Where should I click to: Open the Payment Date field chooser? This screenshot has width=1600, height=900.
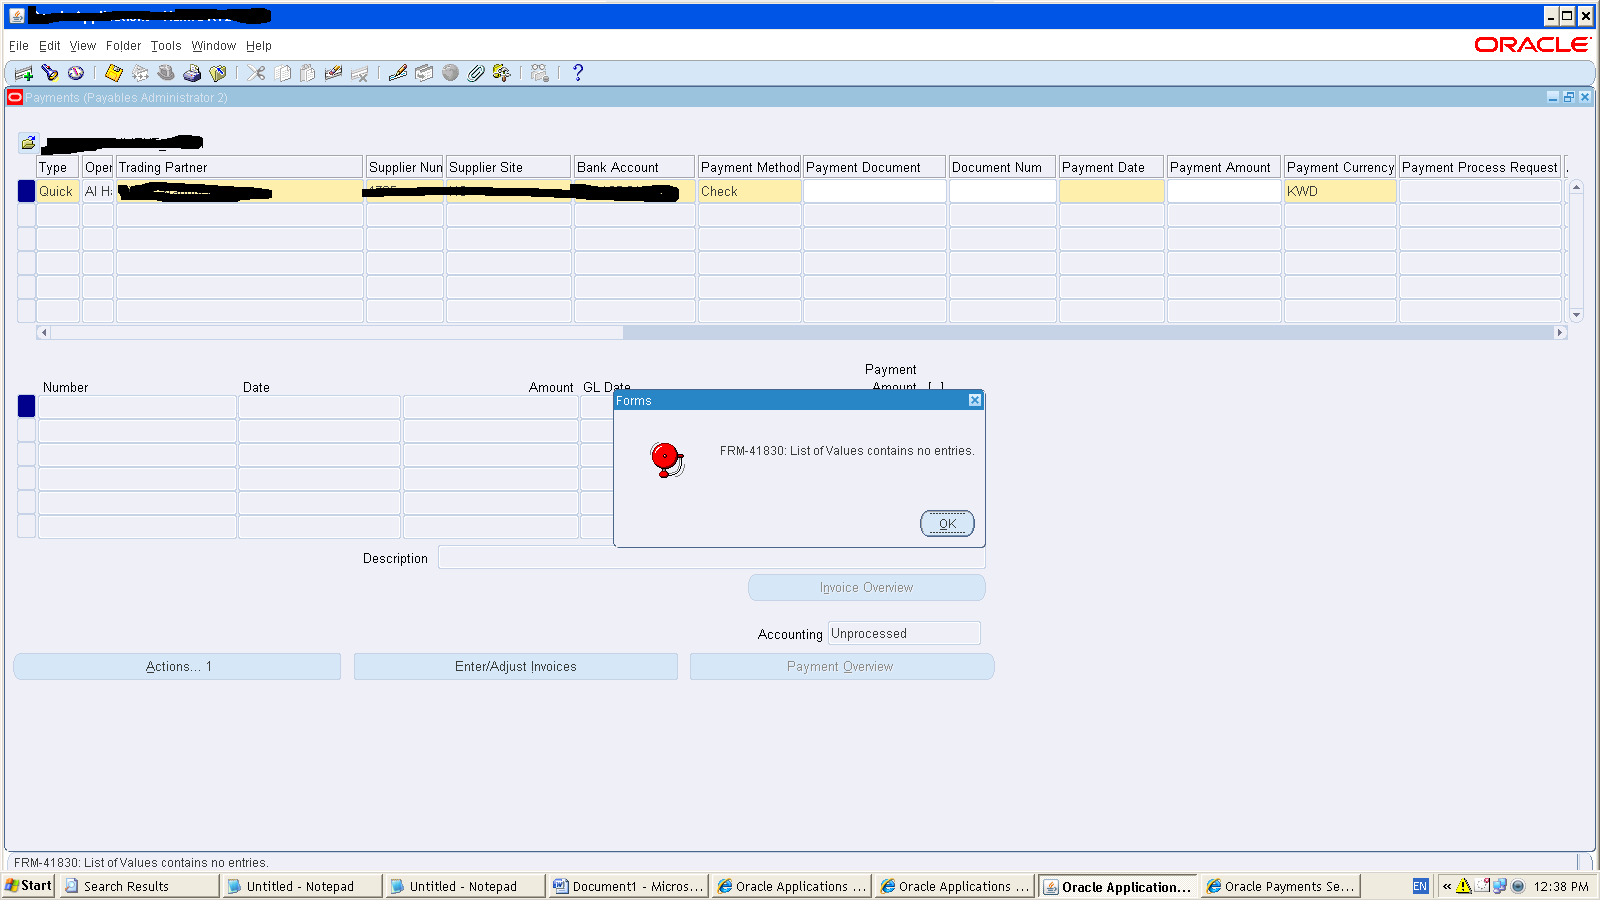point(1110,190)
